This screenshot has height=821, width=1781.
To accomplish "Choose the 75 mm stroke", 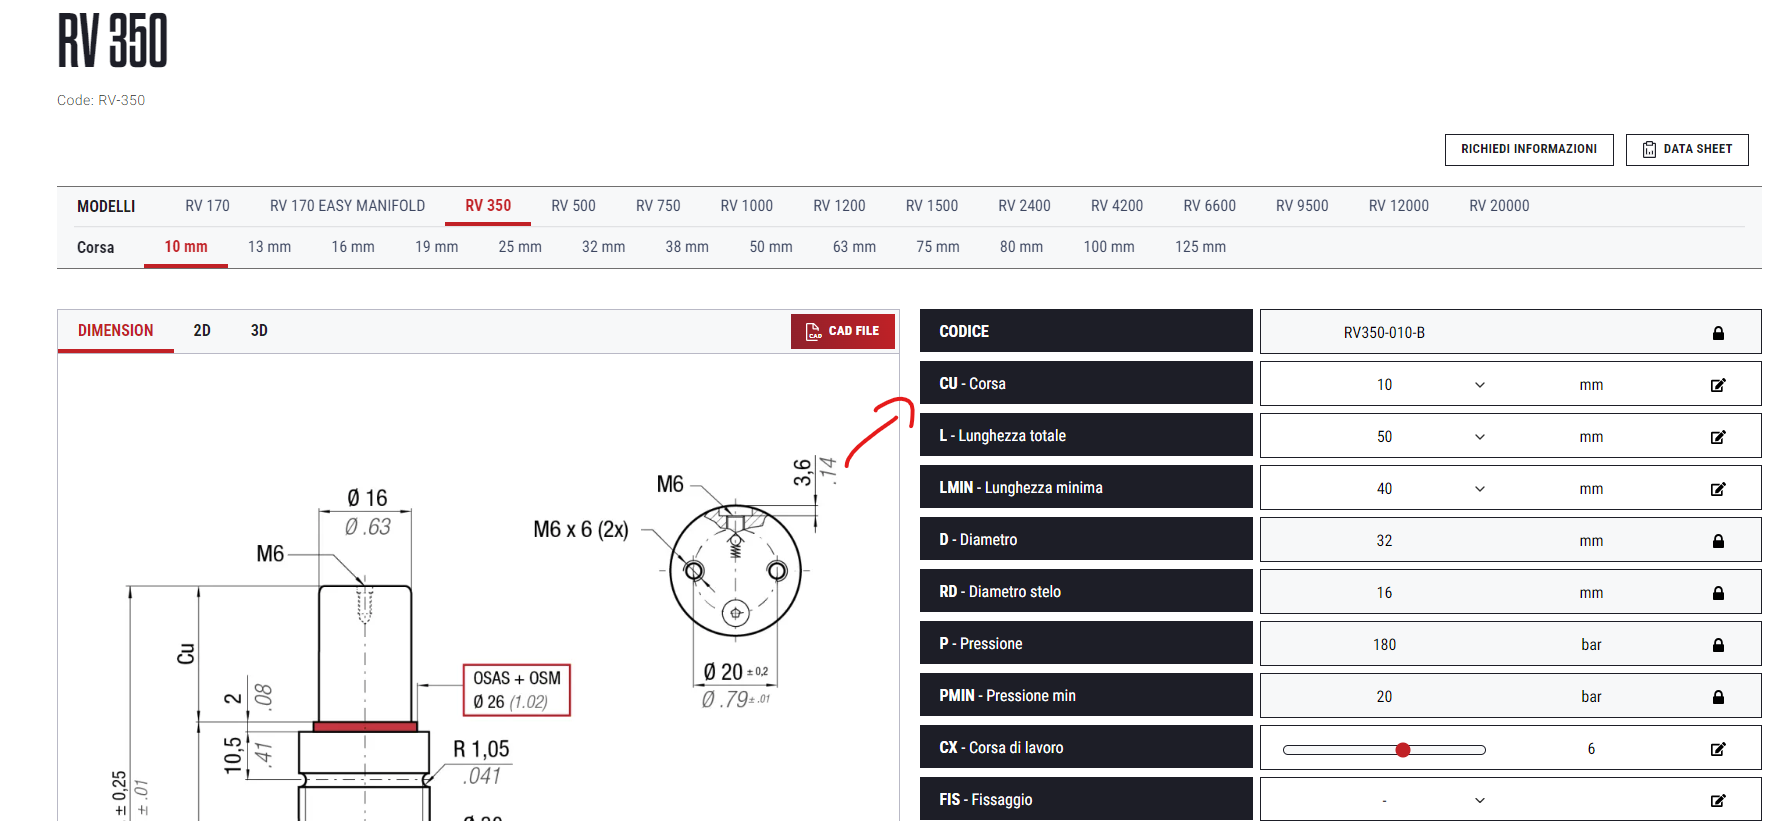I will 938,247.
